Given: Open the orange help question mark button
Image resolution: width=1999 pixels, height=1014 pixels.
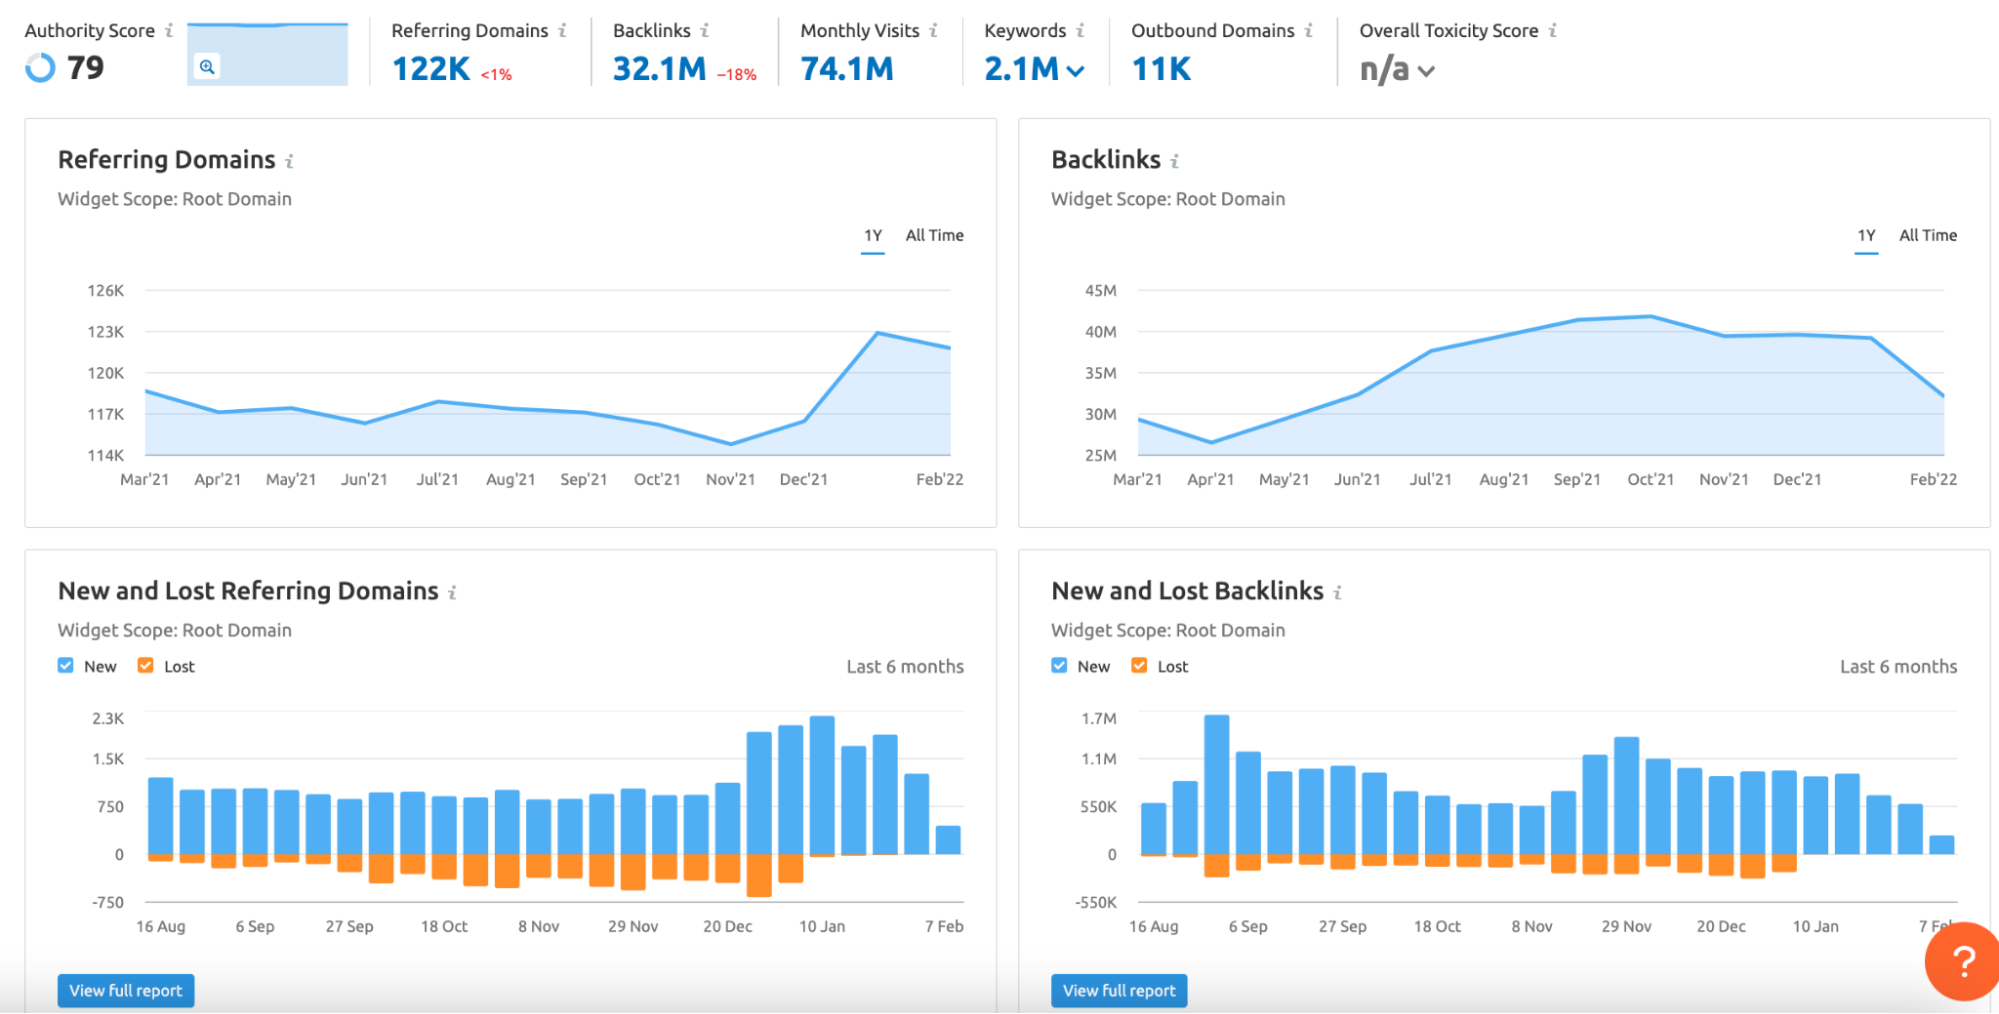Looking at the screenshot, I should tap(1962, 961).
